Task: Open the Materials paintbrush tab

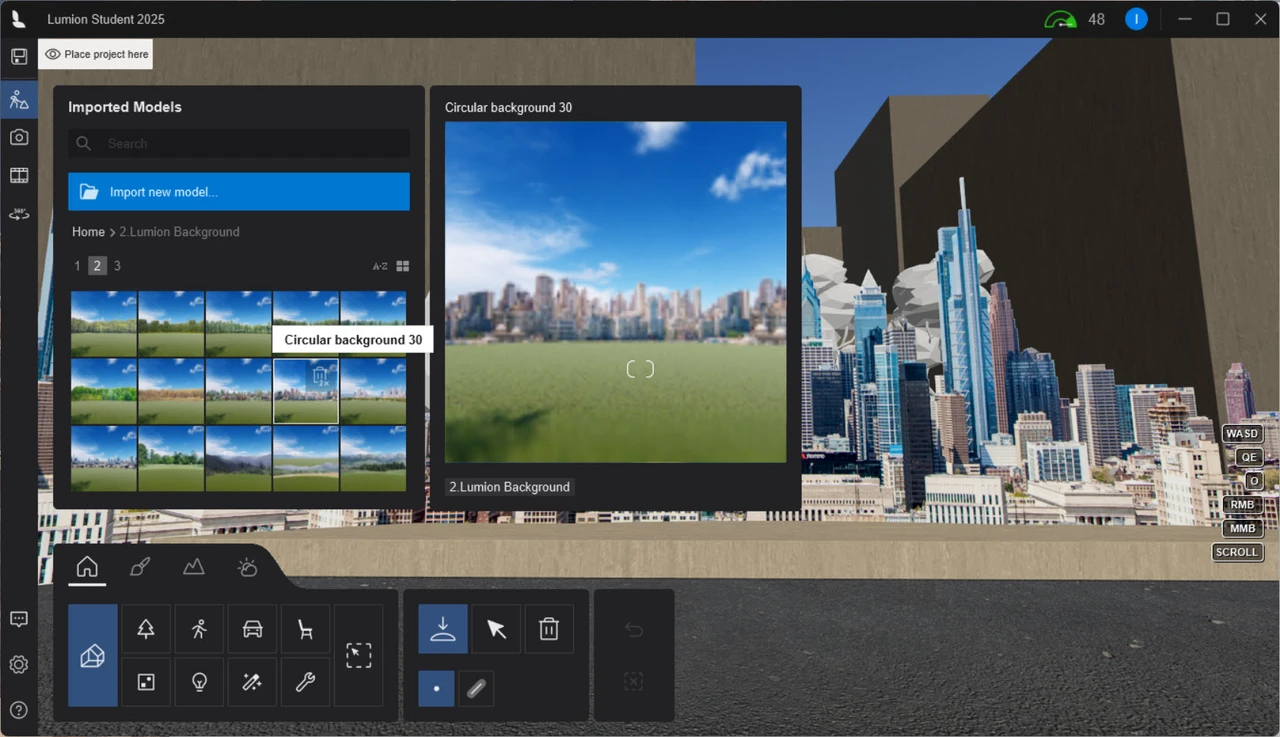Action: click(x=140, y=567)
